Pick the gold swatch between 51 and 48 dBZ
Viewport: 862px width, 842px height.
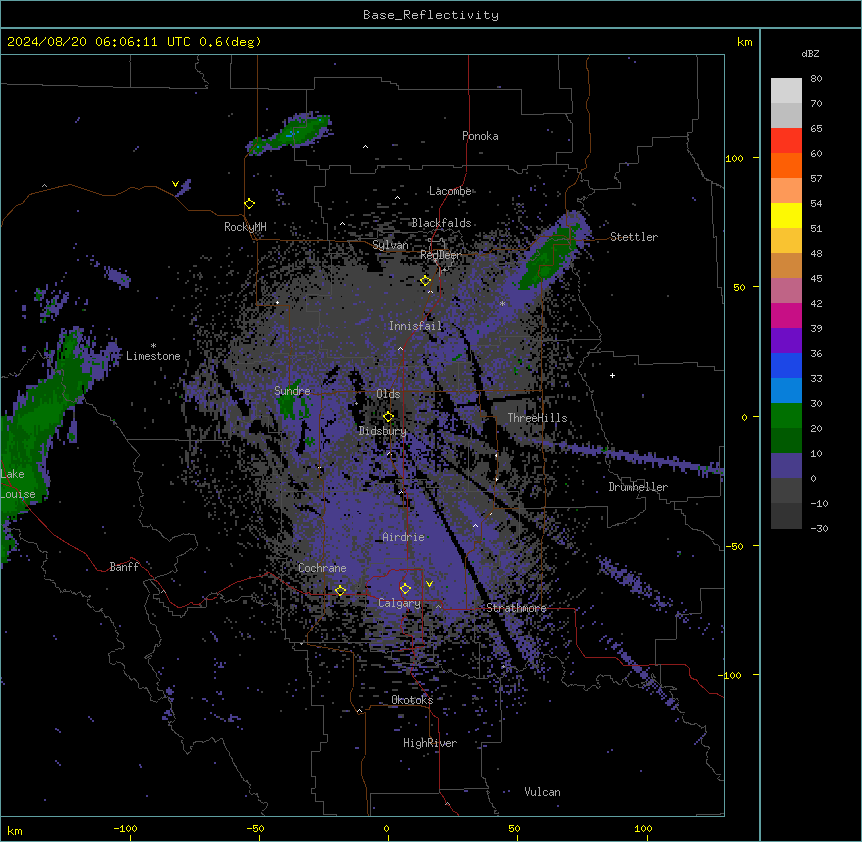click(786, 241)
